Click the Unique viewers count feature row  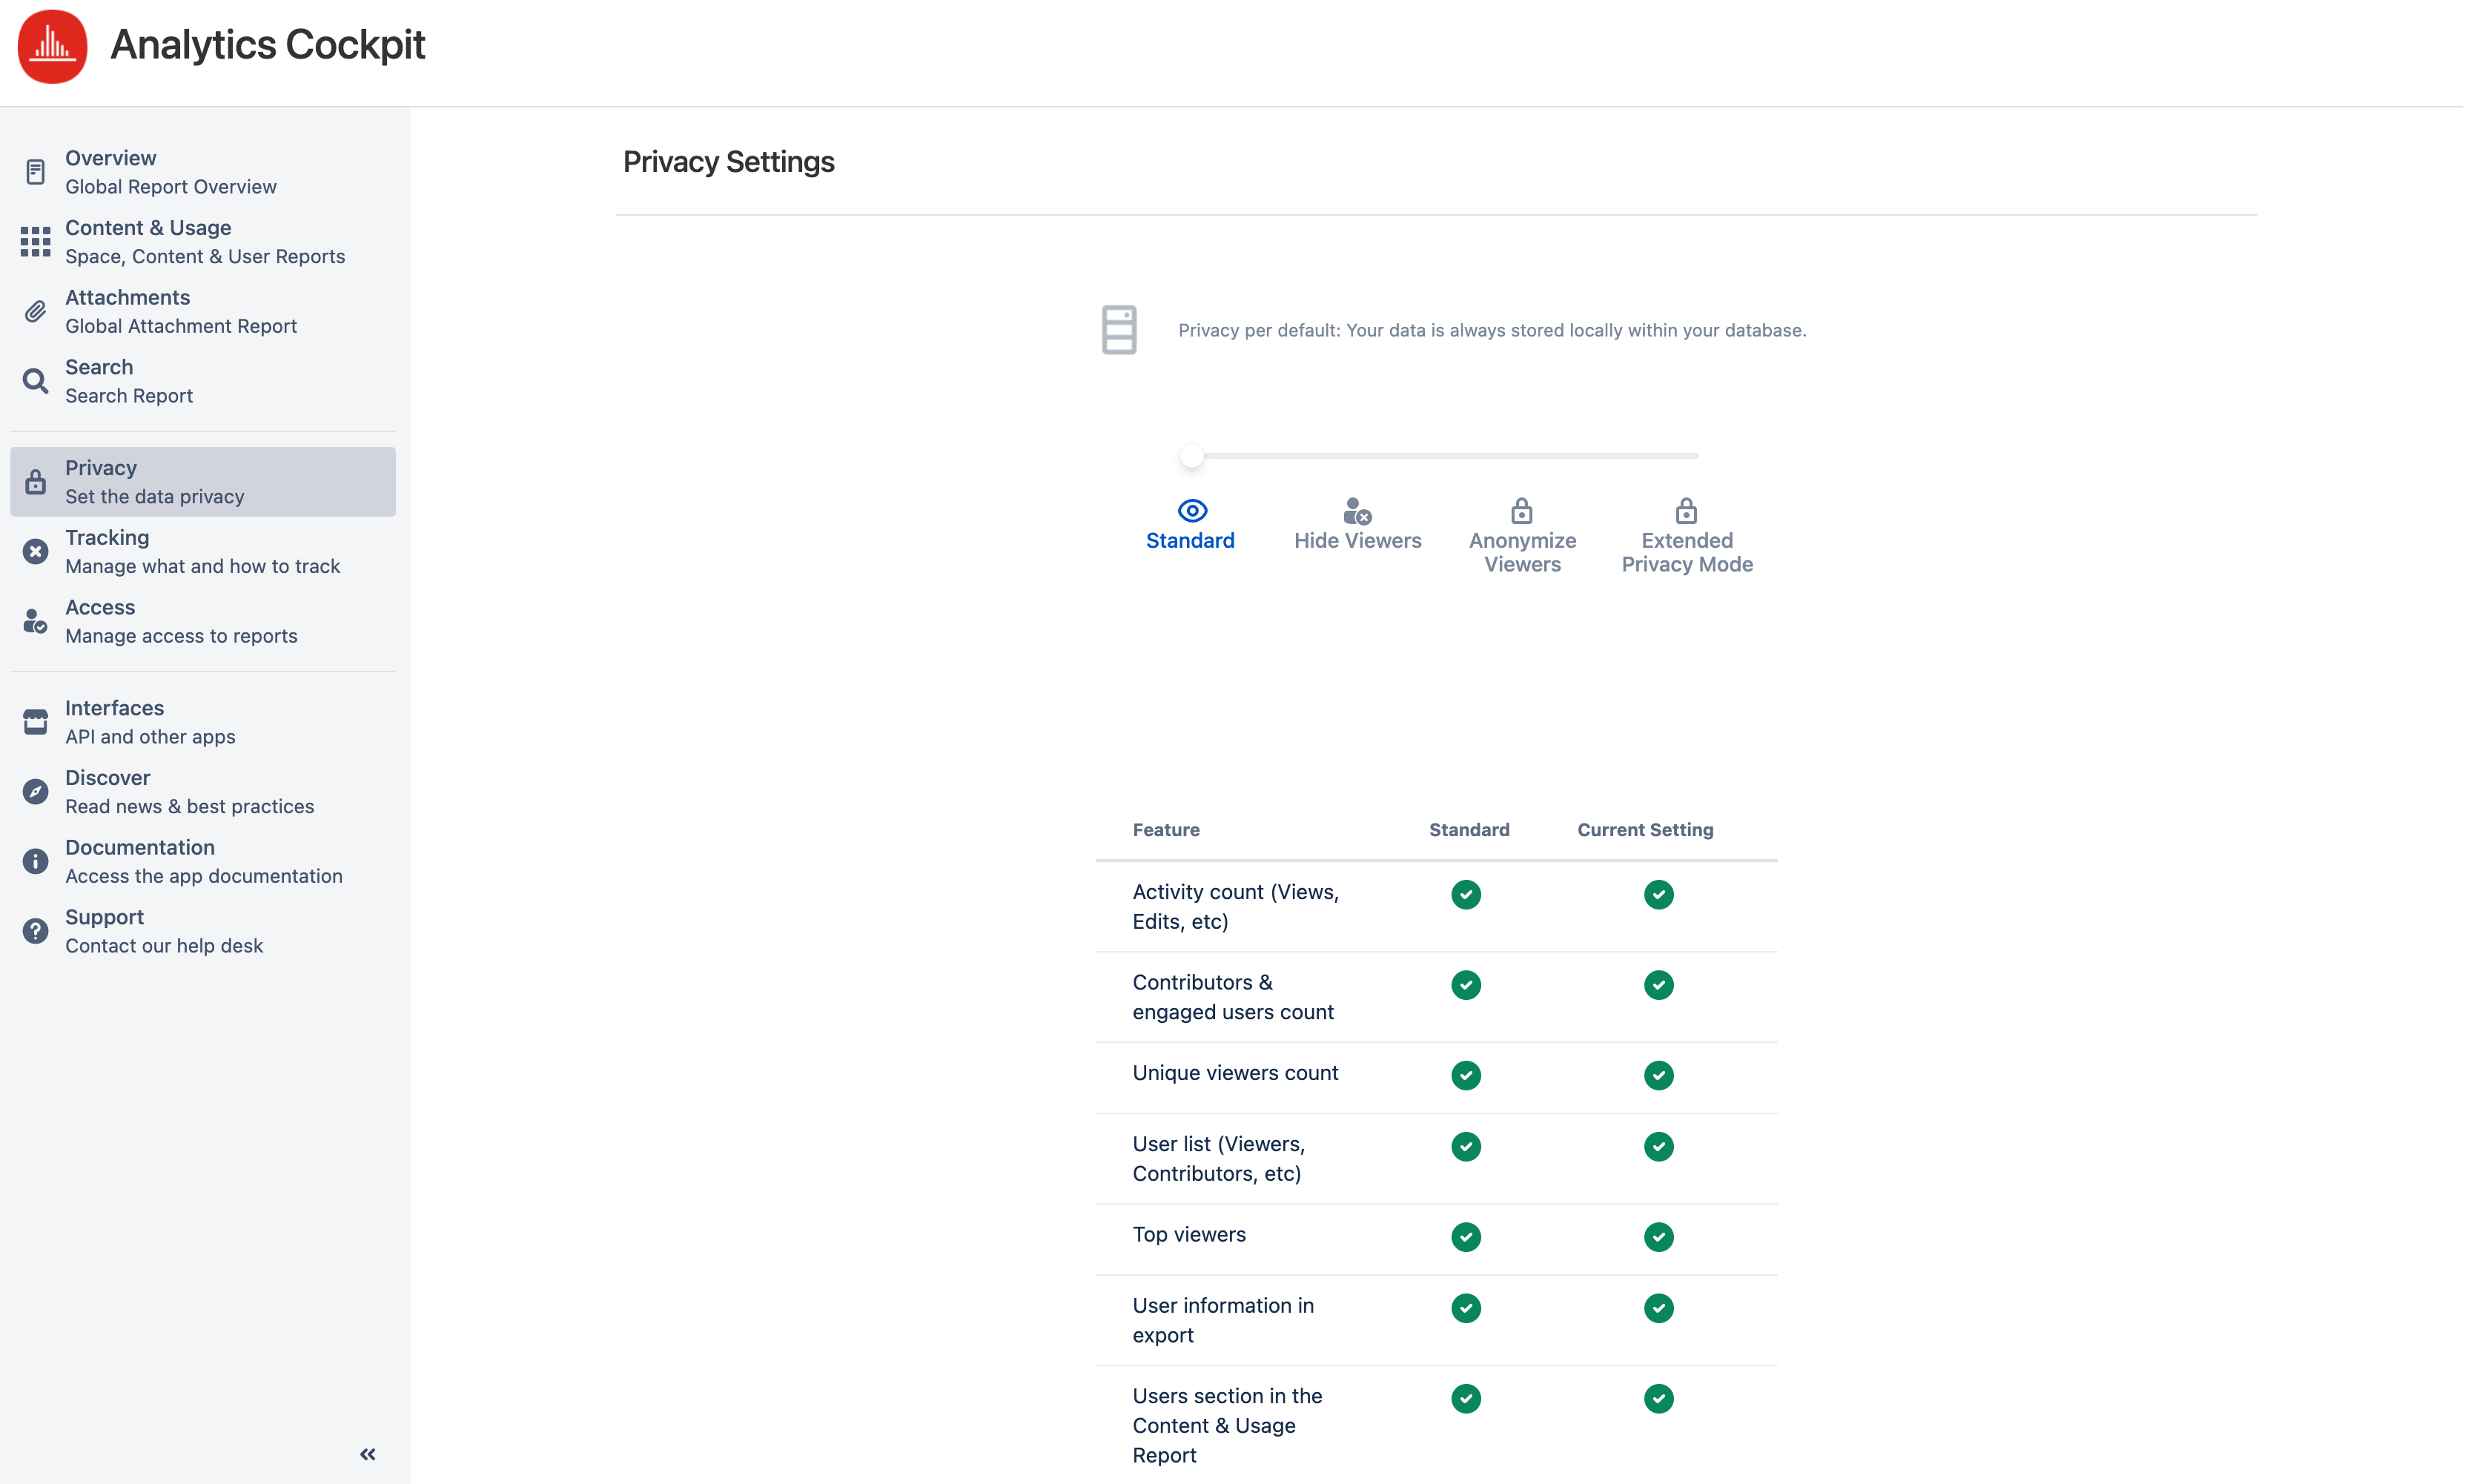coord(1235,1073)
